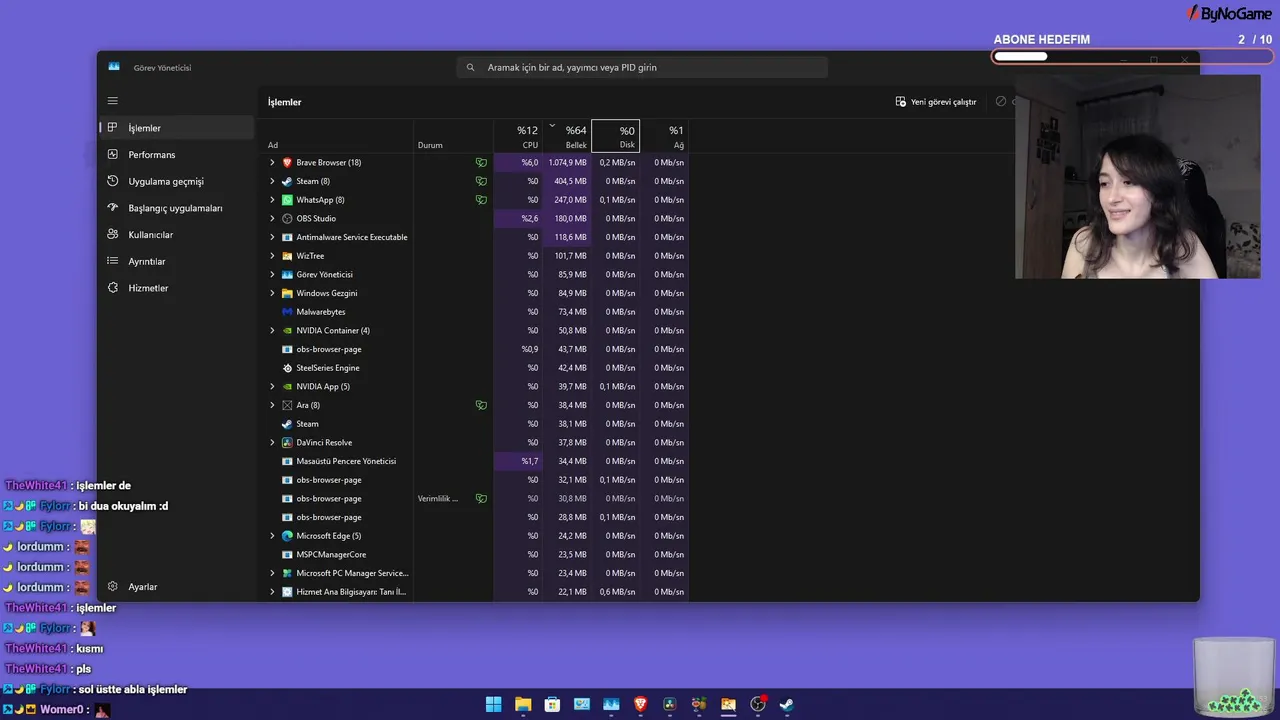
Task: Click Brave Browser memory value 1.074,9 MB
Action: (x=567, y=163)
